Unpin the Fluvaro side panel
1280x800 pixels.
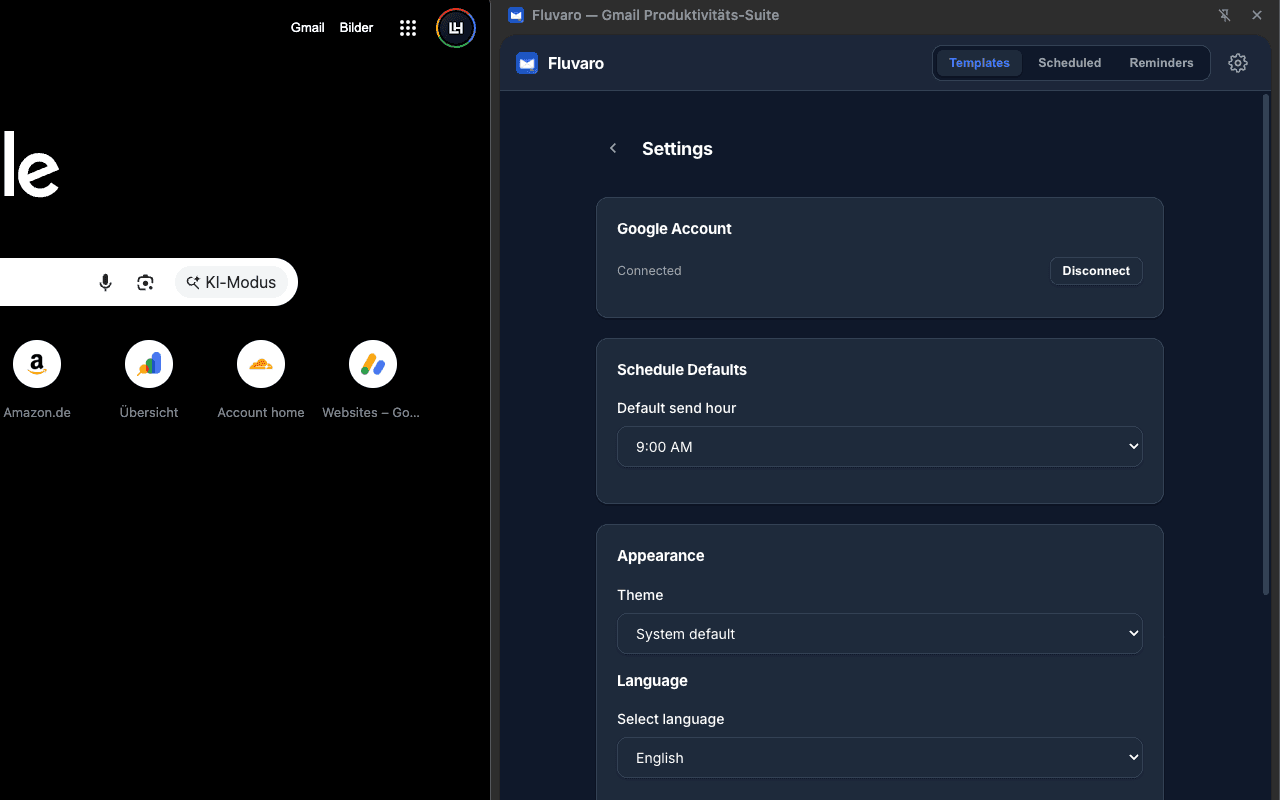click(1225, 15)
